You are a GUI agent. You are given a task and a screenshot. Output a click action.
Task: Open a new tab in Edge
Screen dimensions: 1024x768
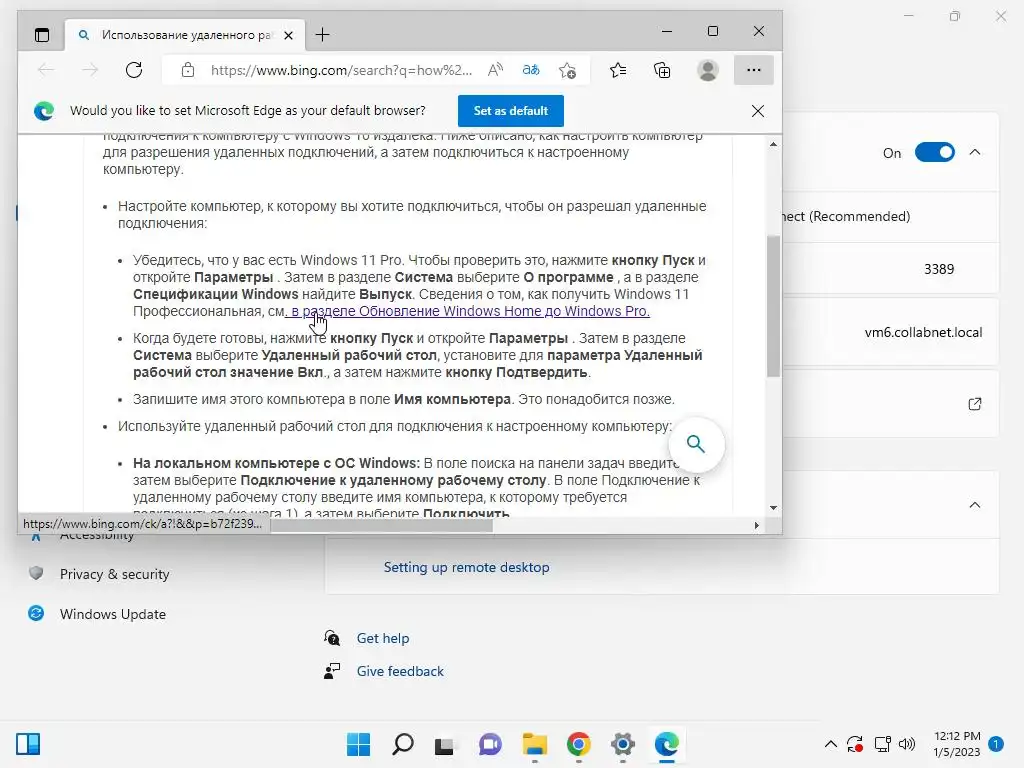pos(323,35)
